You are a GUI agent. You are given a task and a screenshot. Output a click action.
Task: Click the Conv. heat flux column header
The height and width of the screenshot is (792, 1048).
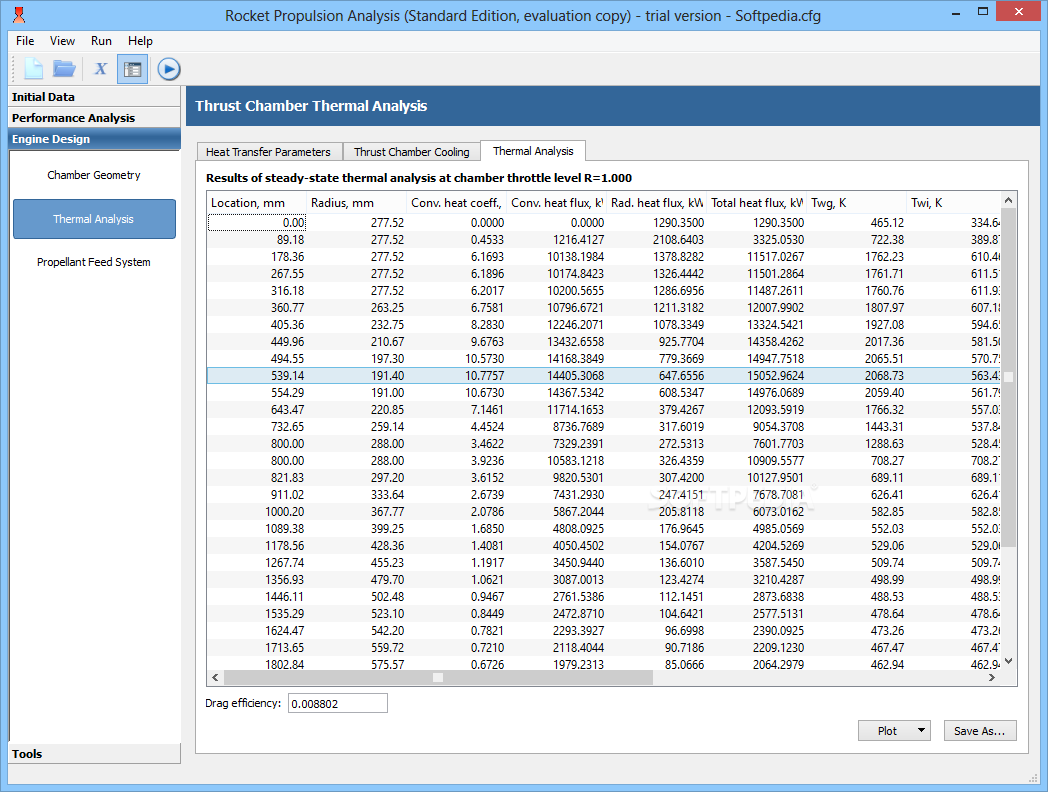coord(557,203)
